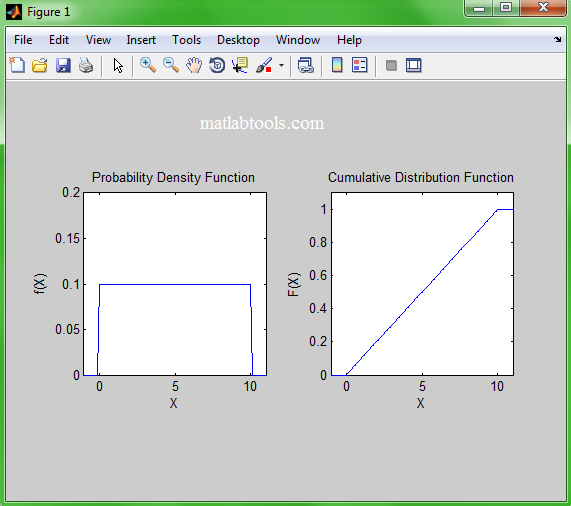Open file using the folder icon
This screenshot has width=571, height=506.
click(x=40, y=66)
